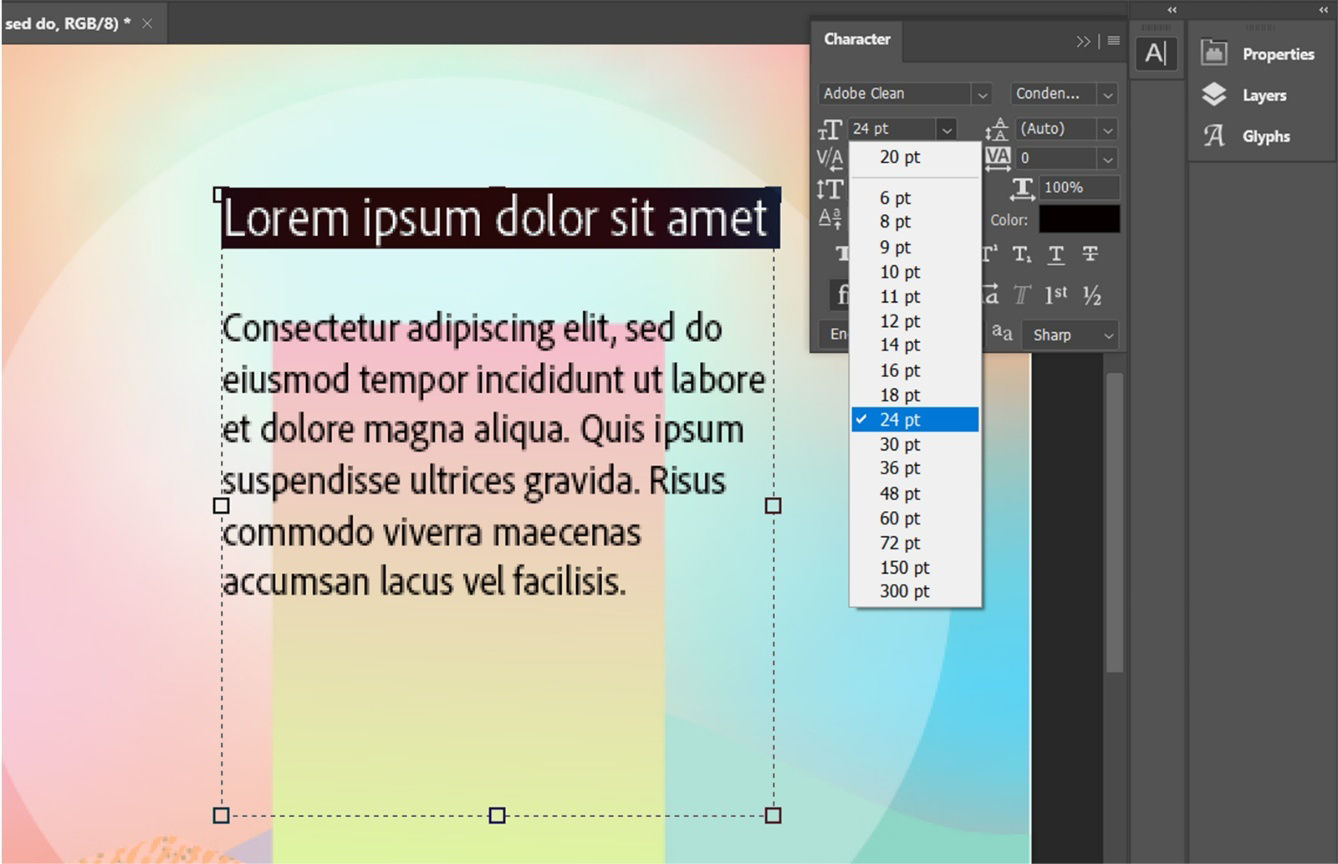Toggle subscript formatting
Screen dimensions: 1338x864
coord(1021,254)
